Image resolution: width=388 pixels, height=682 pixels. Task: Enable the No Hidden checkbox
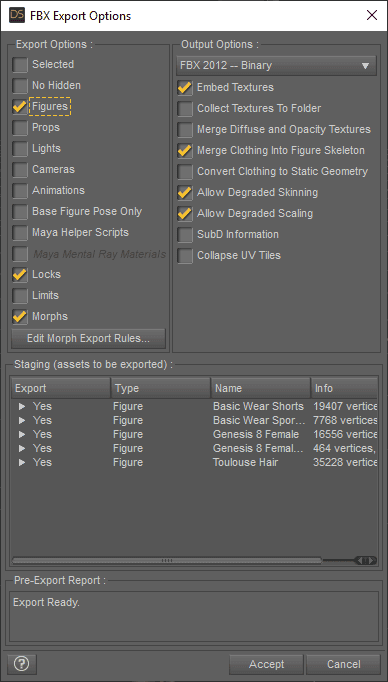[20, 86]
